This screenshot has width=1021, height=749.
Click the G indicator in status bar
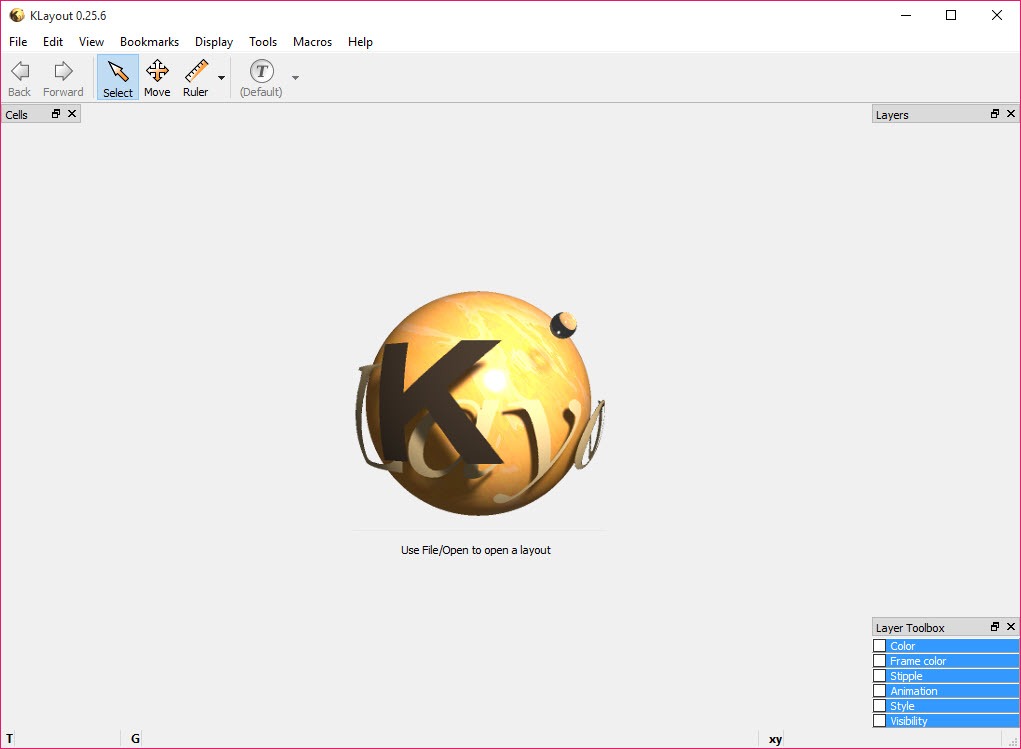pos(135,739)
